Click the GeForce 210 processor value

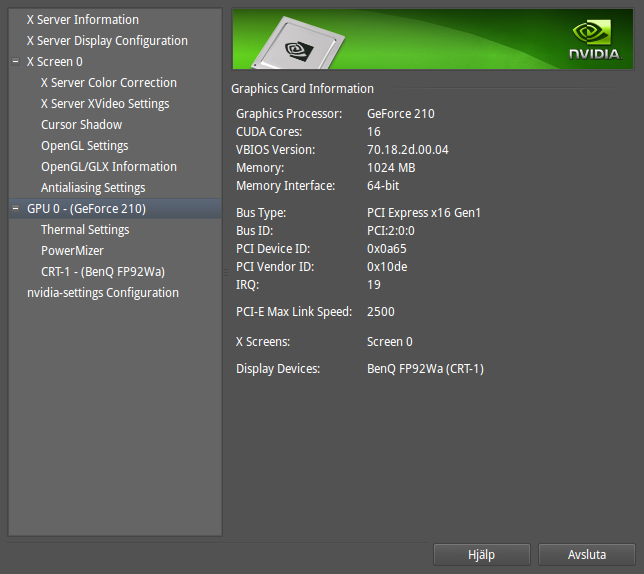pyautogui.click(x=401, y=114)
